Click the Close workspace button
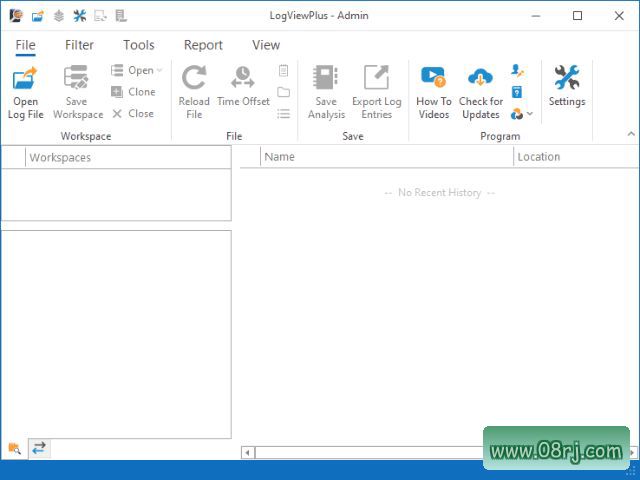The height and width of the screenshot is (480, 640). [133, 114]
